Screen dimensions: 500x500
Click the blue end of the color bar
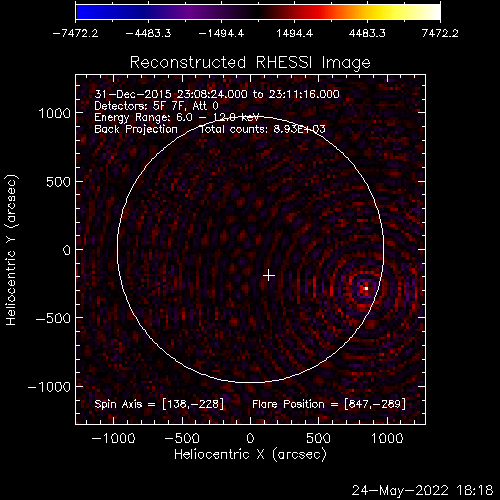pos(83,12)
